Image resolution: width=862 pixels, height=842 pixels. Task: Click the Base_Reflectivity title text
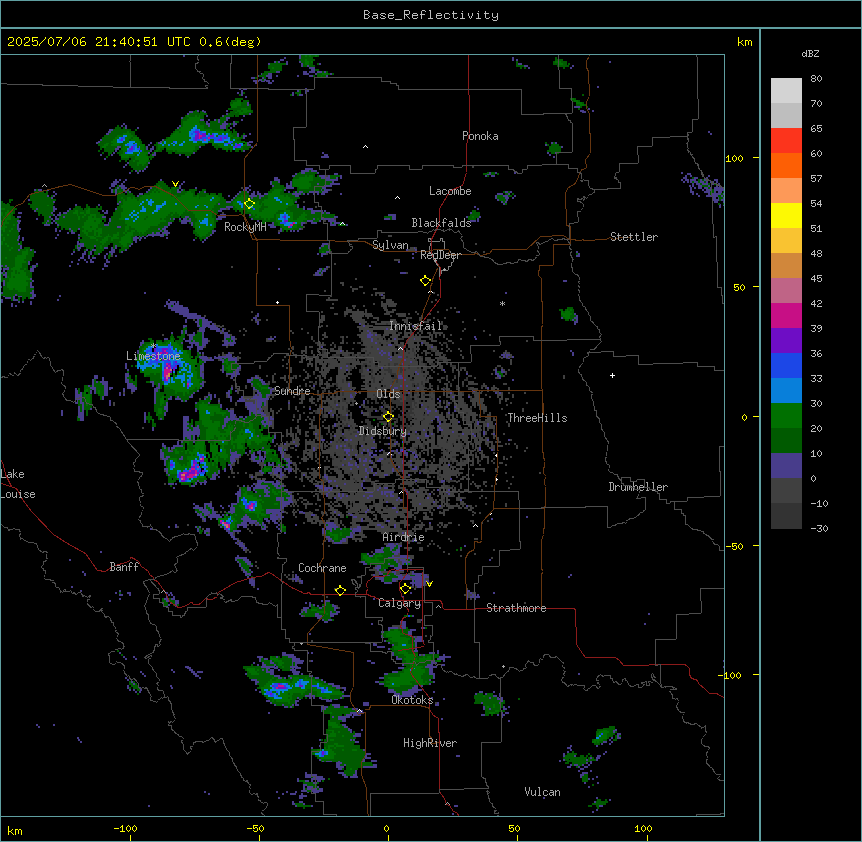coord(431,15)
